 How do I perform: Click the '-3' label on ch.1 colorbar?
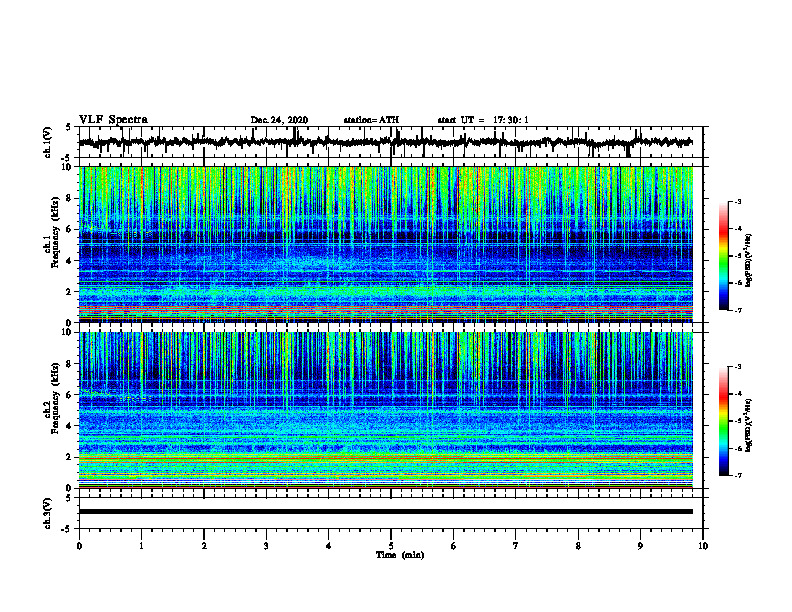tap(738, 202)
